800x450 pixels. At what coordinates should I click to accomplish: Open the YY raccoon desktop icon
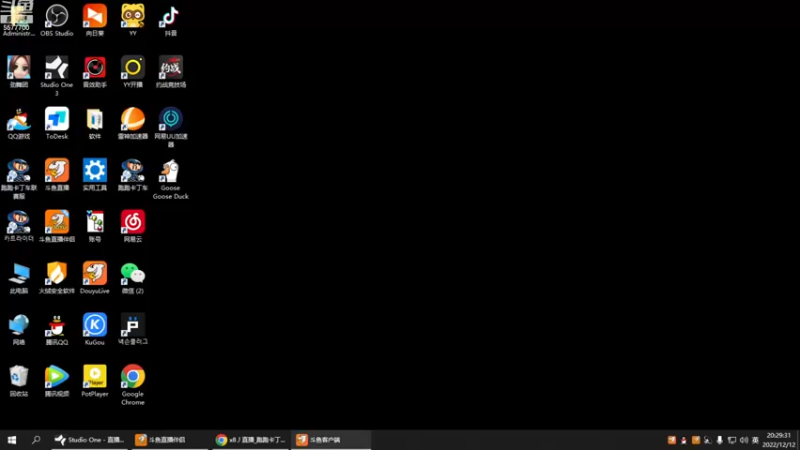pyautogui.click(x=133, y=19)
